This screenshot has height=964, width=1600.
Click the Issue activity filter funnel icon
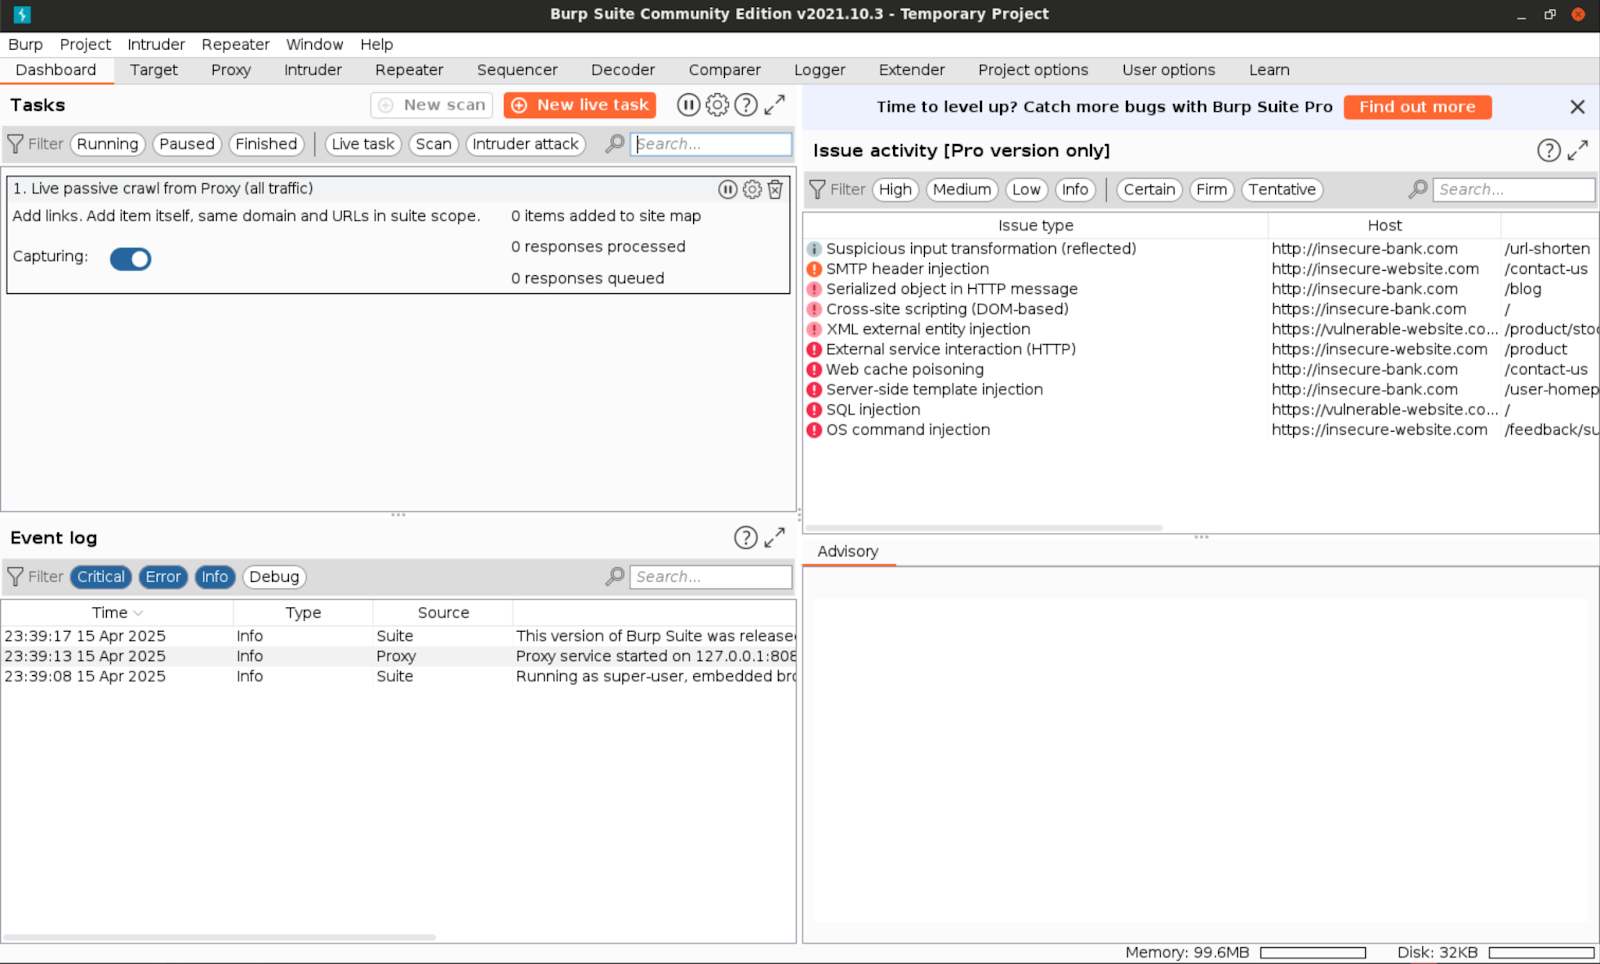817,190
